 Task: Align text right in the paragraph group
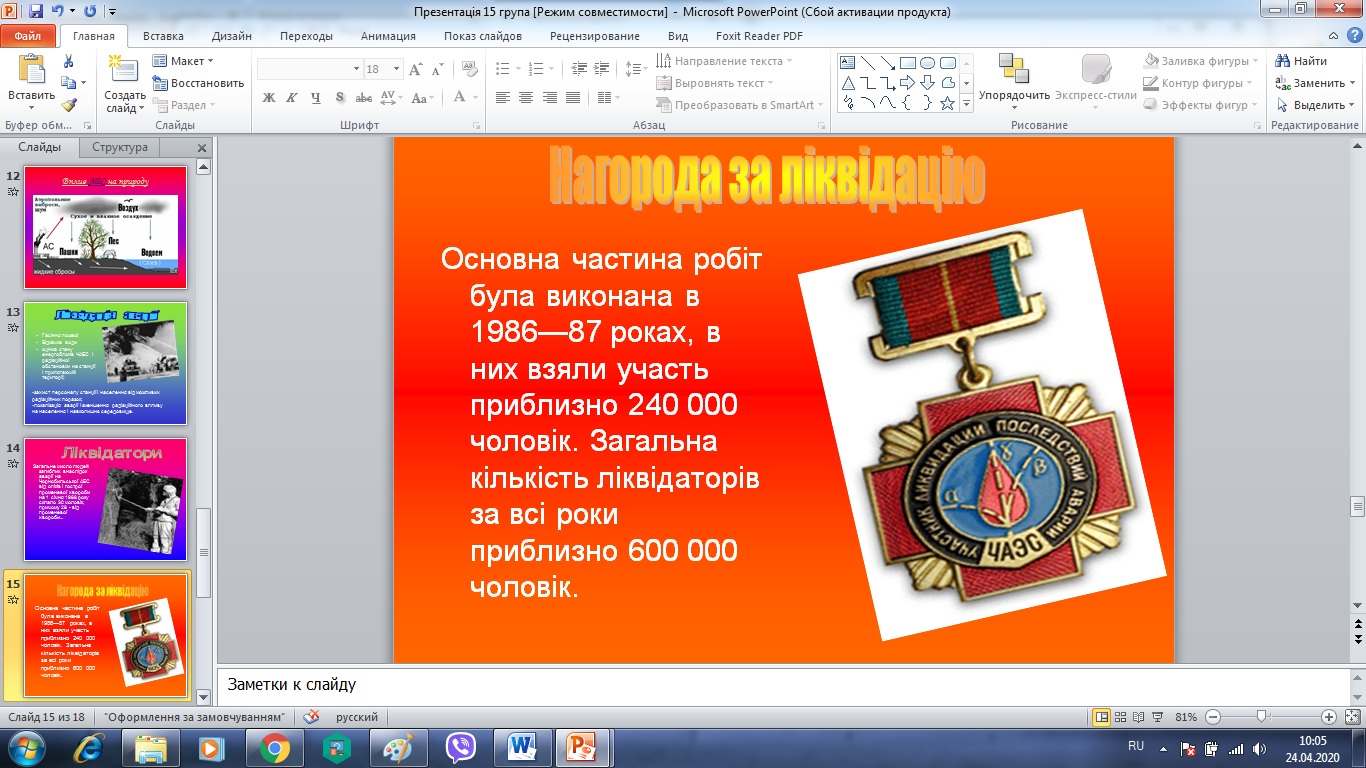(549, 98)
